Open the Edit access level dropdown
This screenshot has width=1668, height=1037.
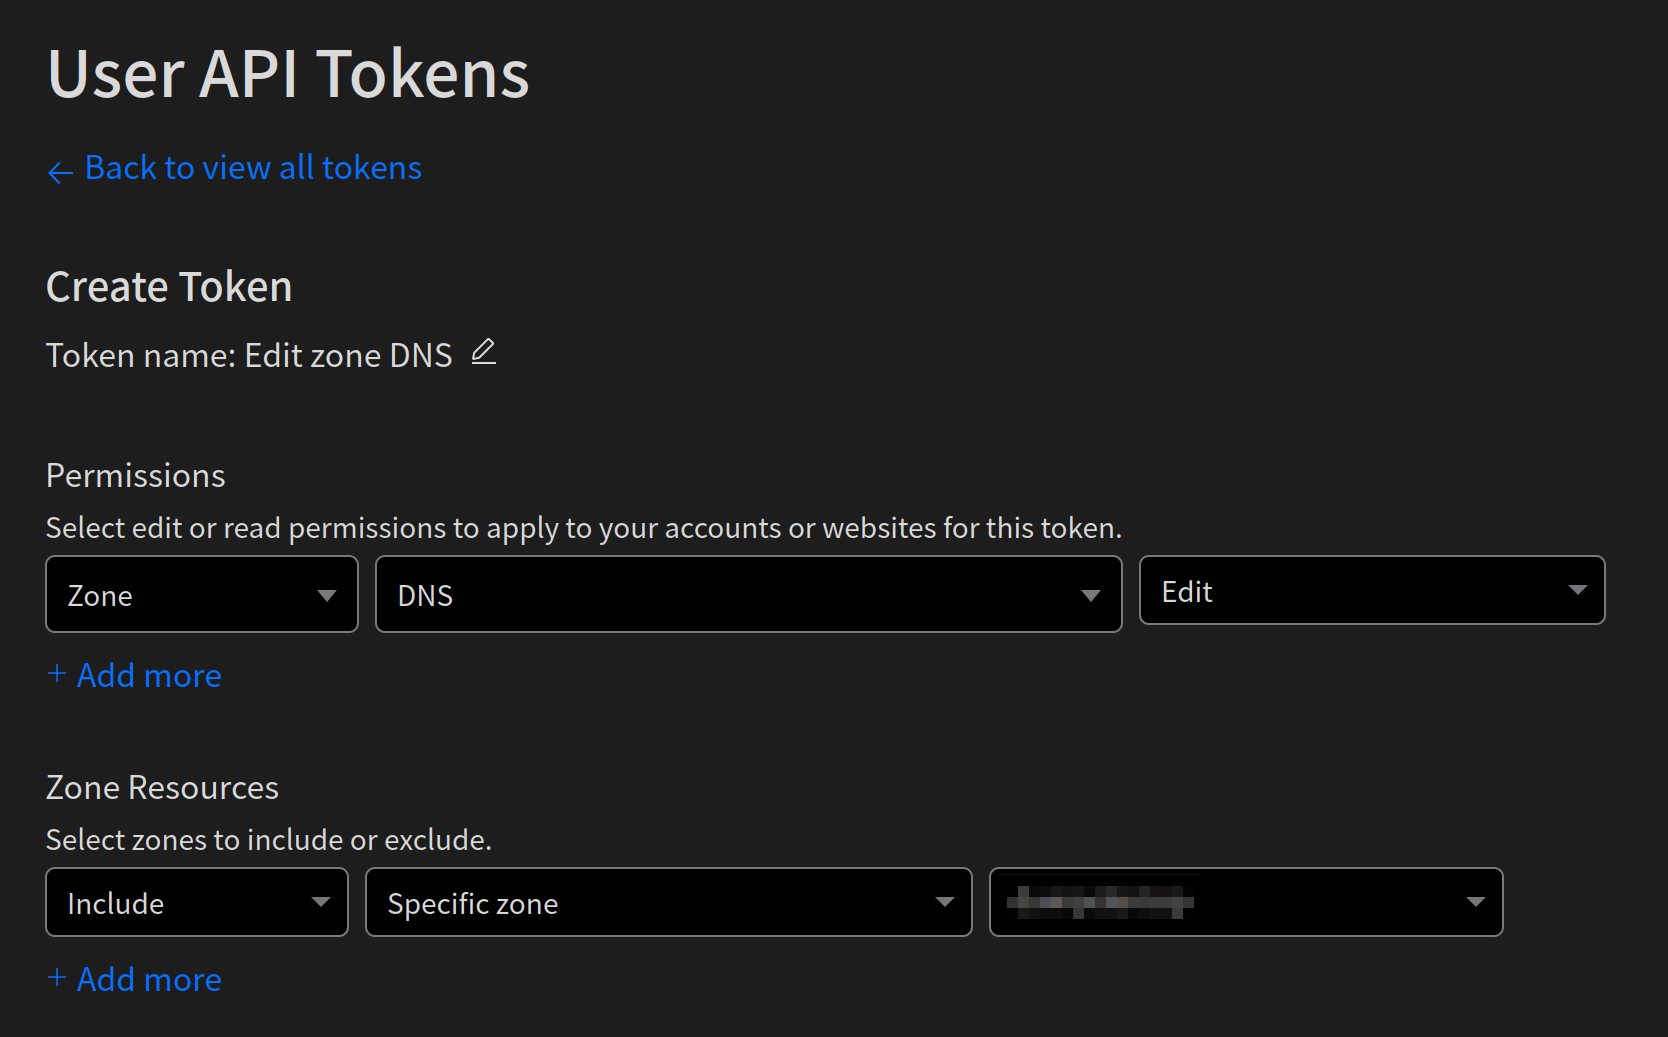point(1372,590)
